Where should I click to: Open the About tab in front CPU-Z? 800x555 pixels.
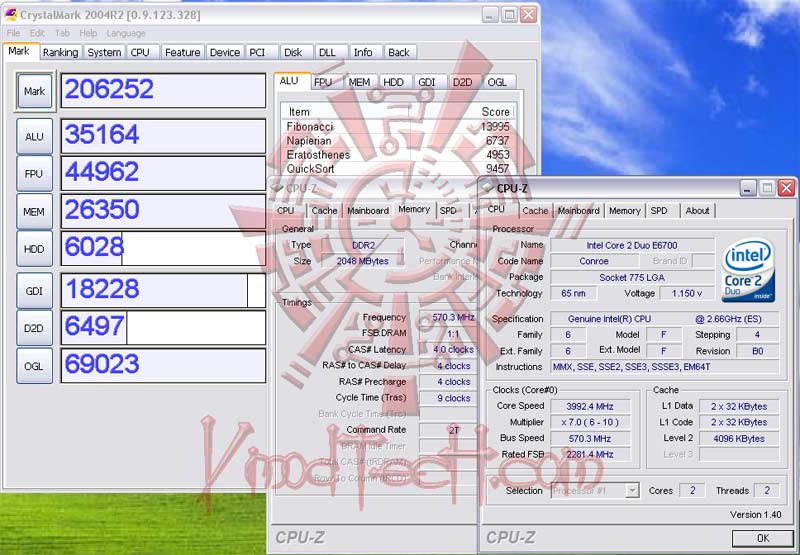[x=697, y=211]
